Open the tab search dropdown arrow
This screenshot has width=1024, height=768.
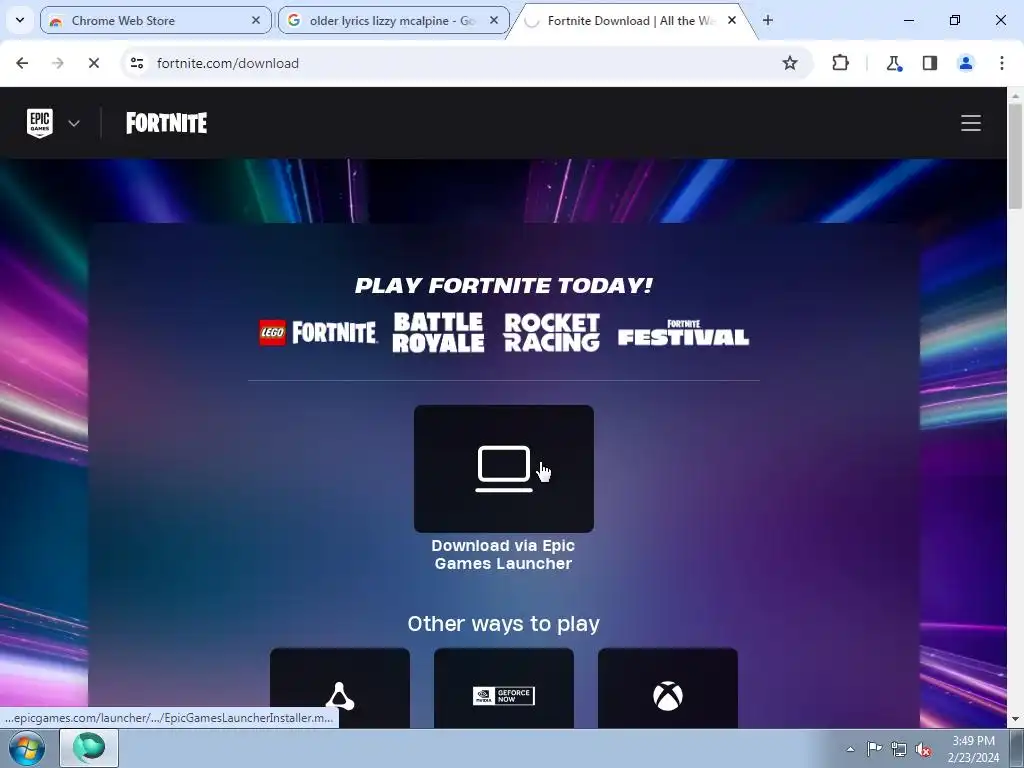[x=20, y=20]
